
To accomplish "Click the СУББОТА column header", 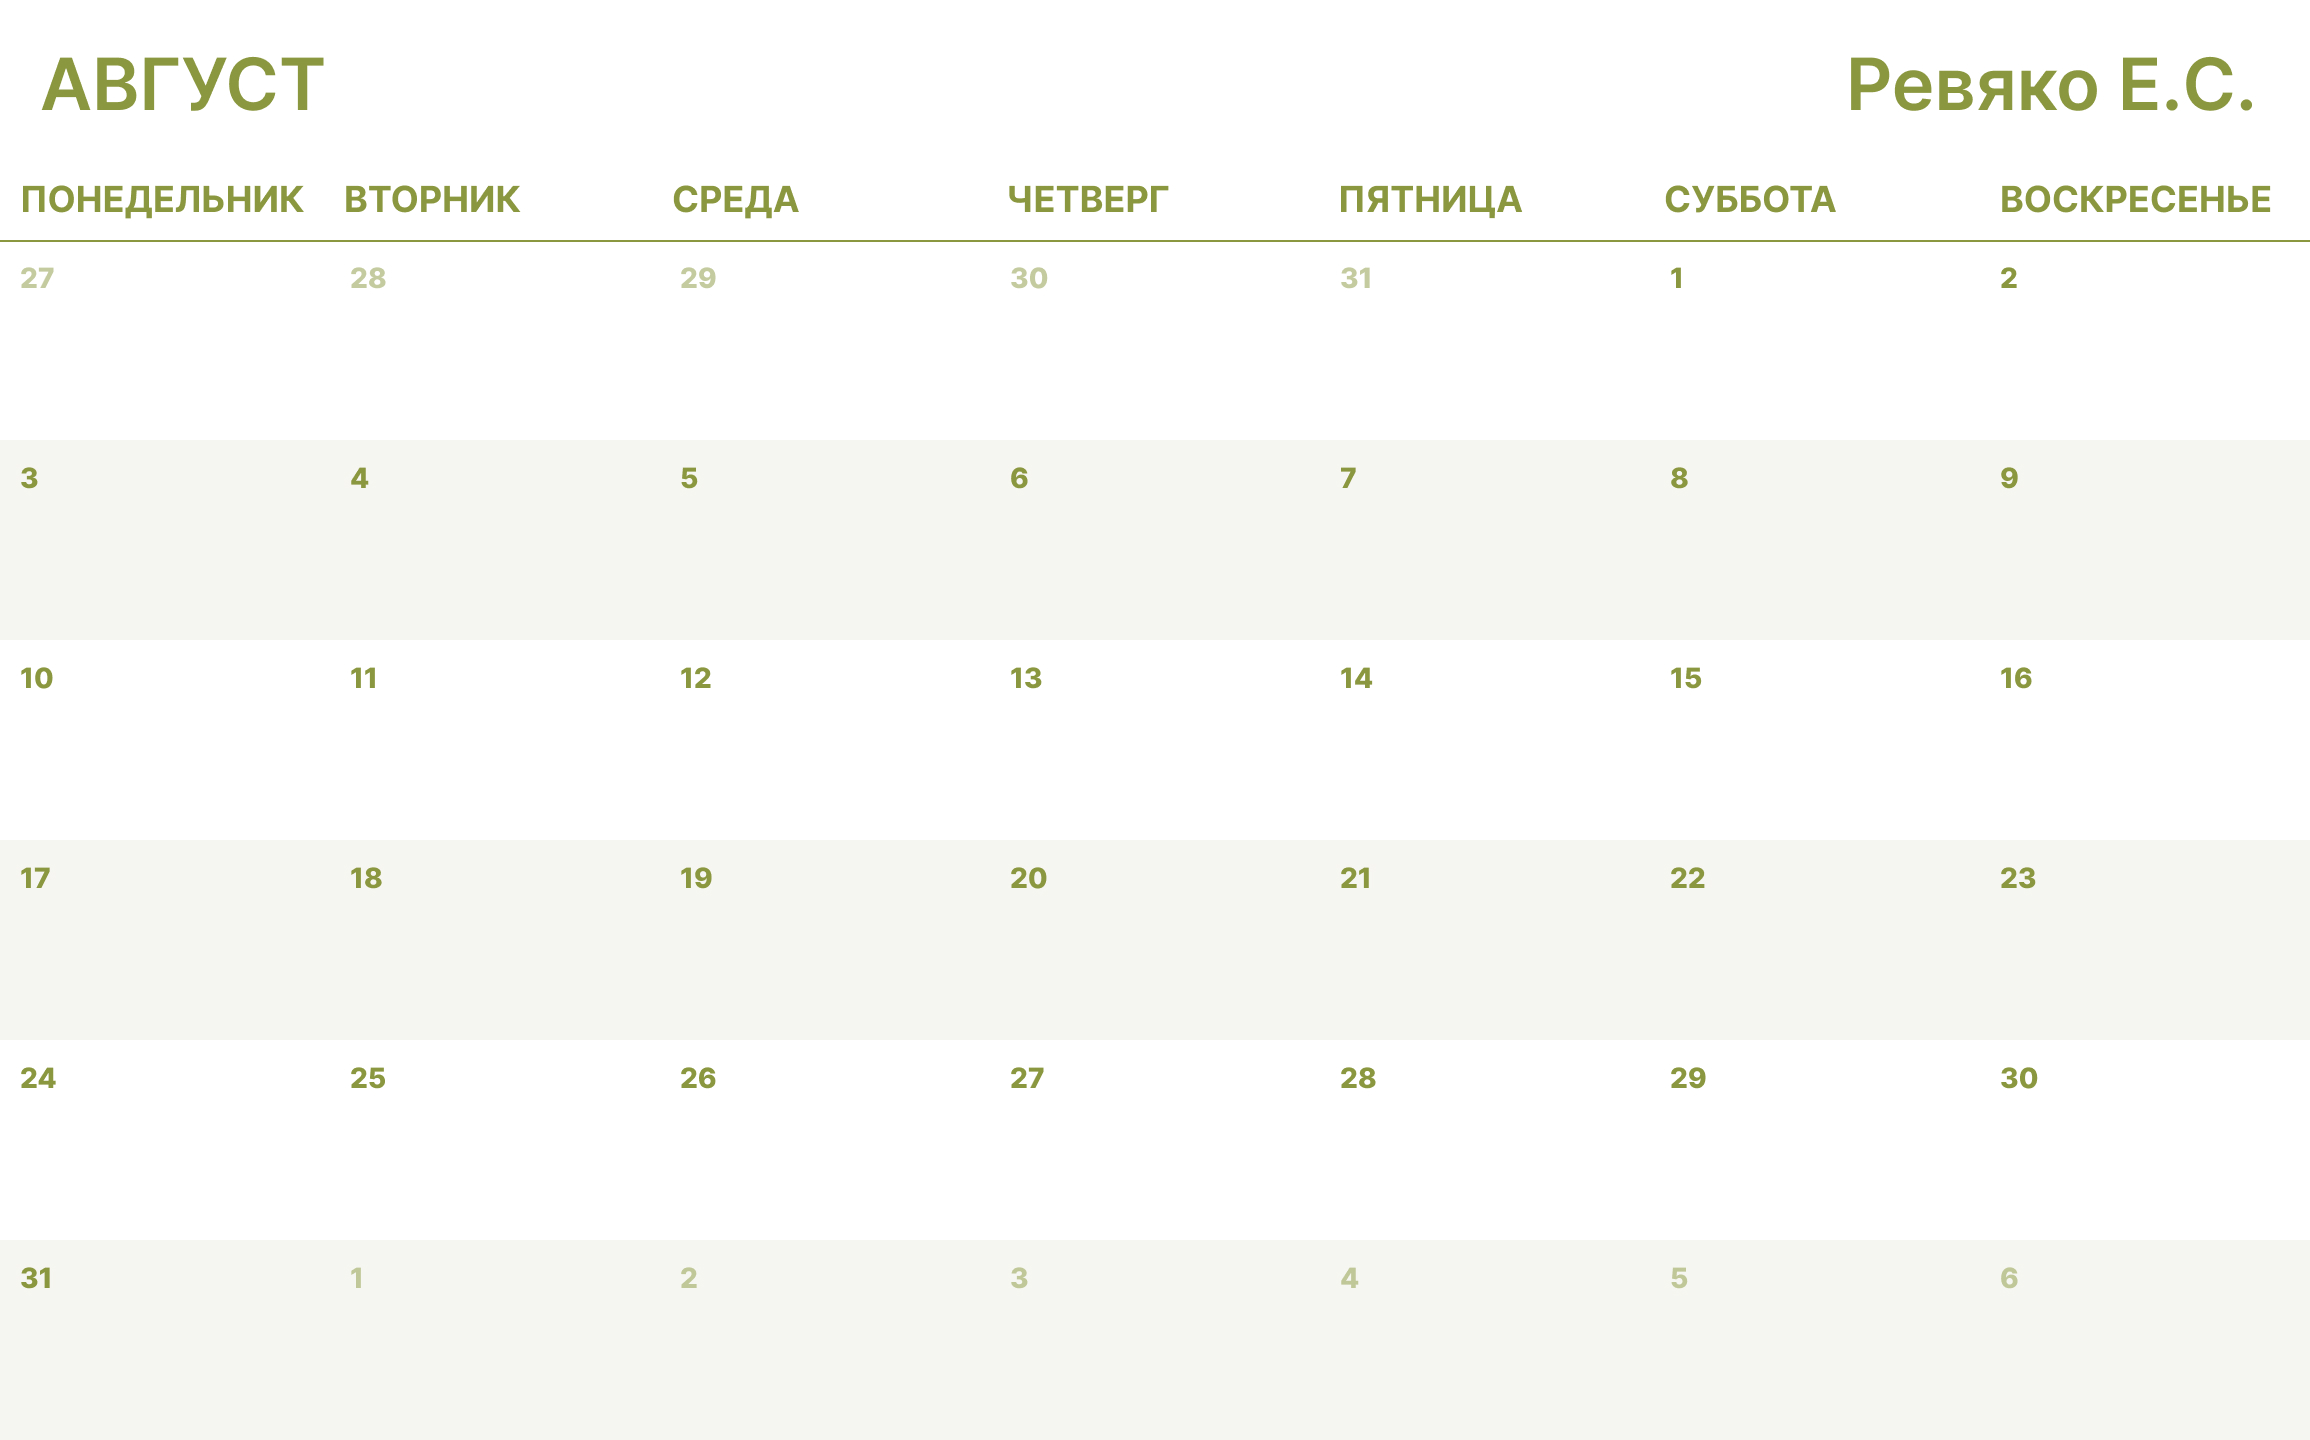I will coord(1750,200).
